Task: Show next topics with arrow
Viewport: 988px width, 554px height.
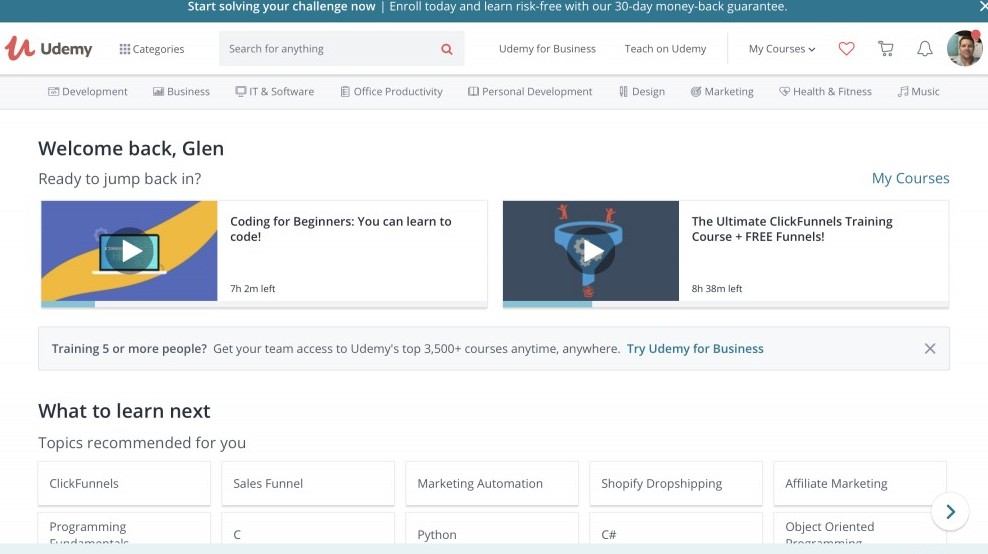Action: tap(950, 512)
